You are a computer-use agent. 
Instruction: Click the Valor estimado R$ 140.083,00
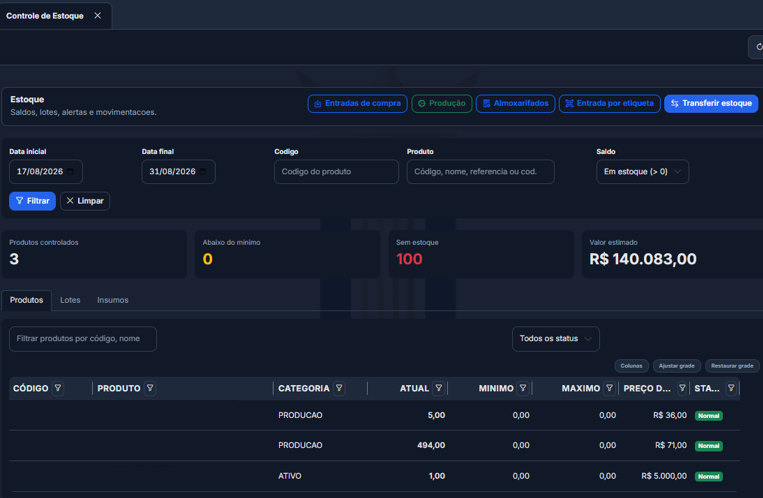[x=643, y=259]
